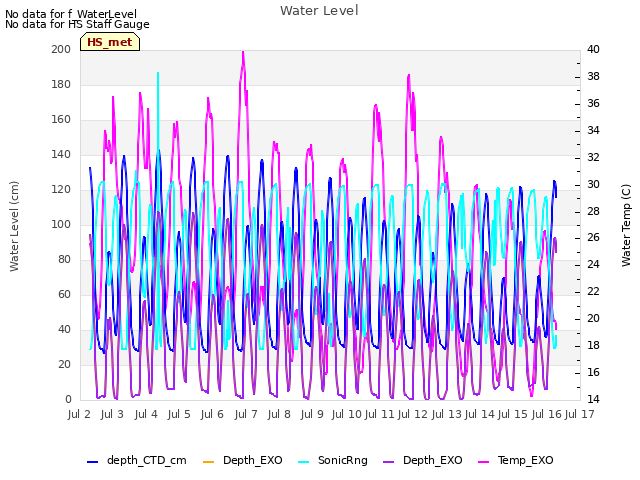The image size is (640, 480).
Task: Click the 'No data for HS Staff Gauge' message
Action: coord(77,24)
